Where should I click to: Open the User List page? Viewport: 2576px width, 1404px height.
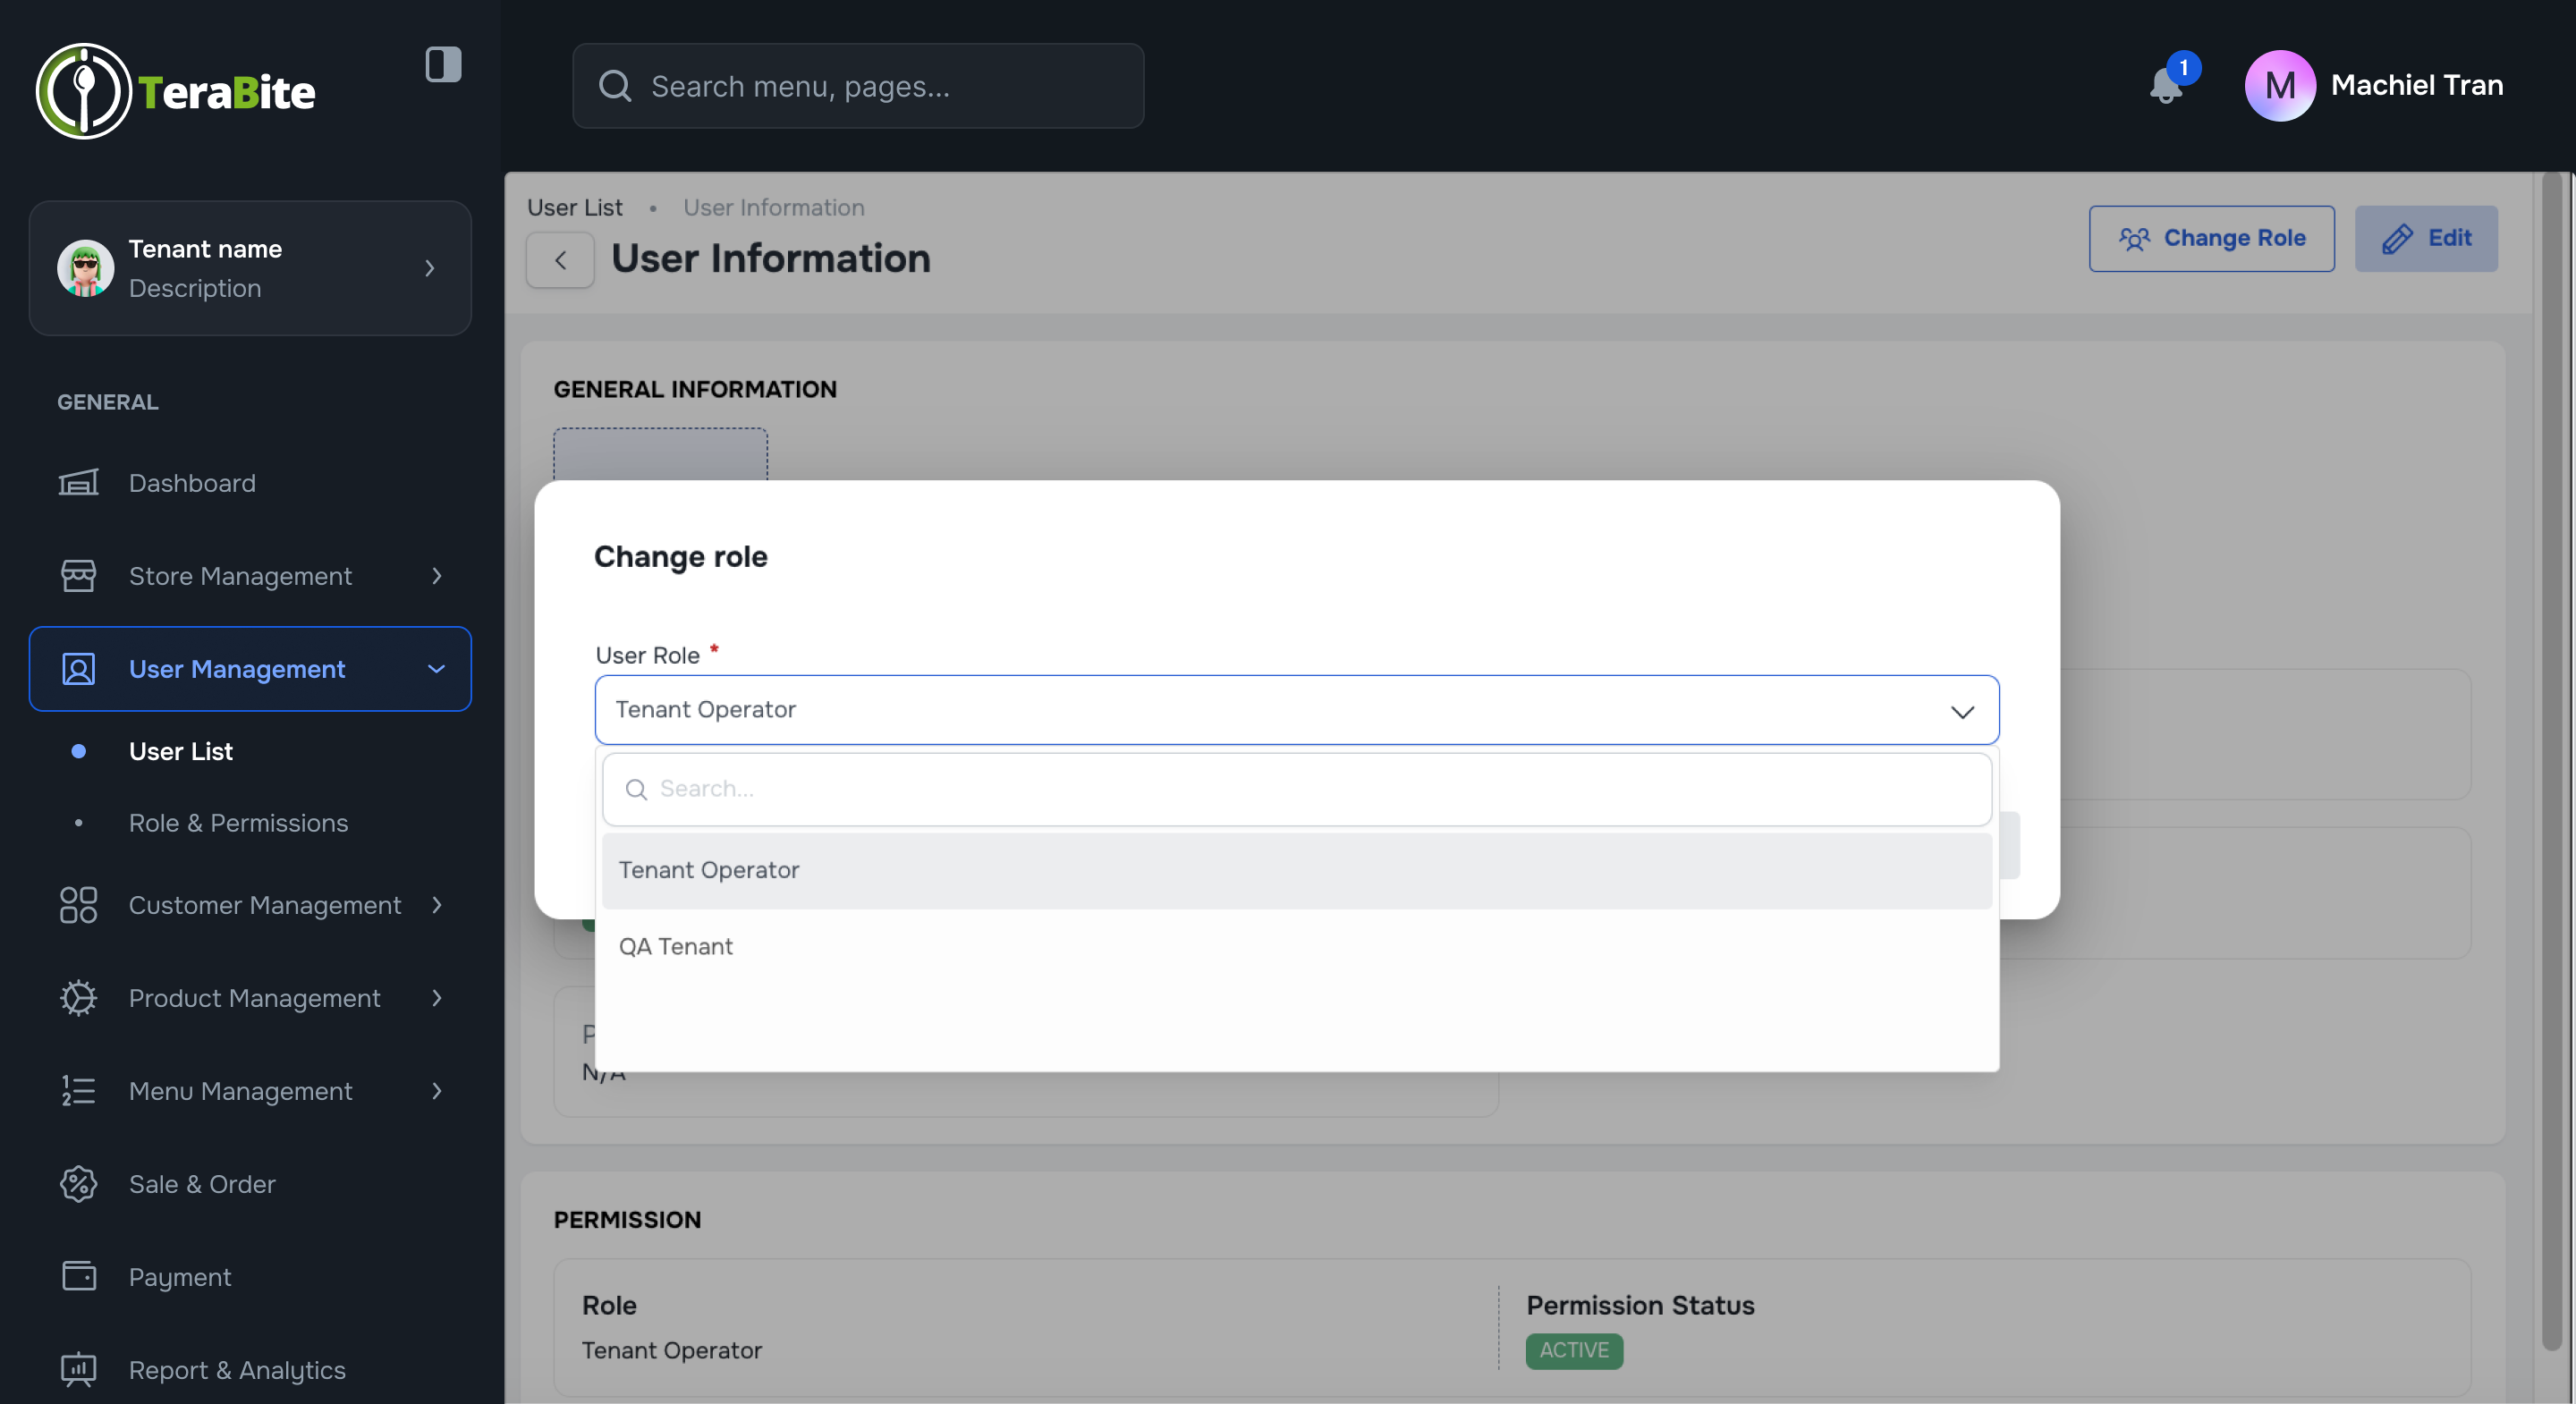tap(181, 752)
